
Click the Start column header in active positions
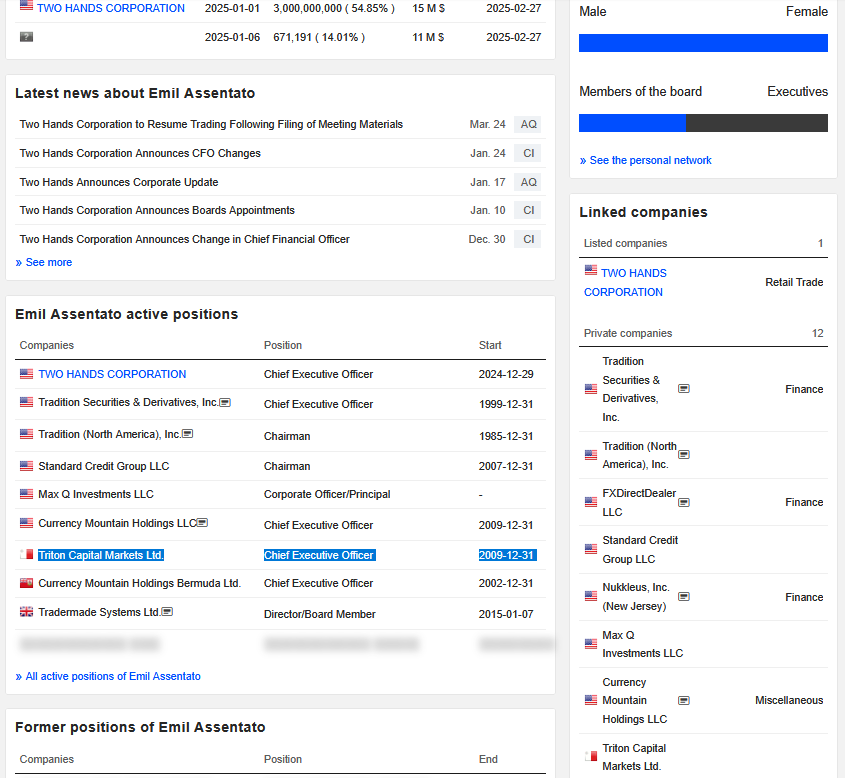pos(490,345)
